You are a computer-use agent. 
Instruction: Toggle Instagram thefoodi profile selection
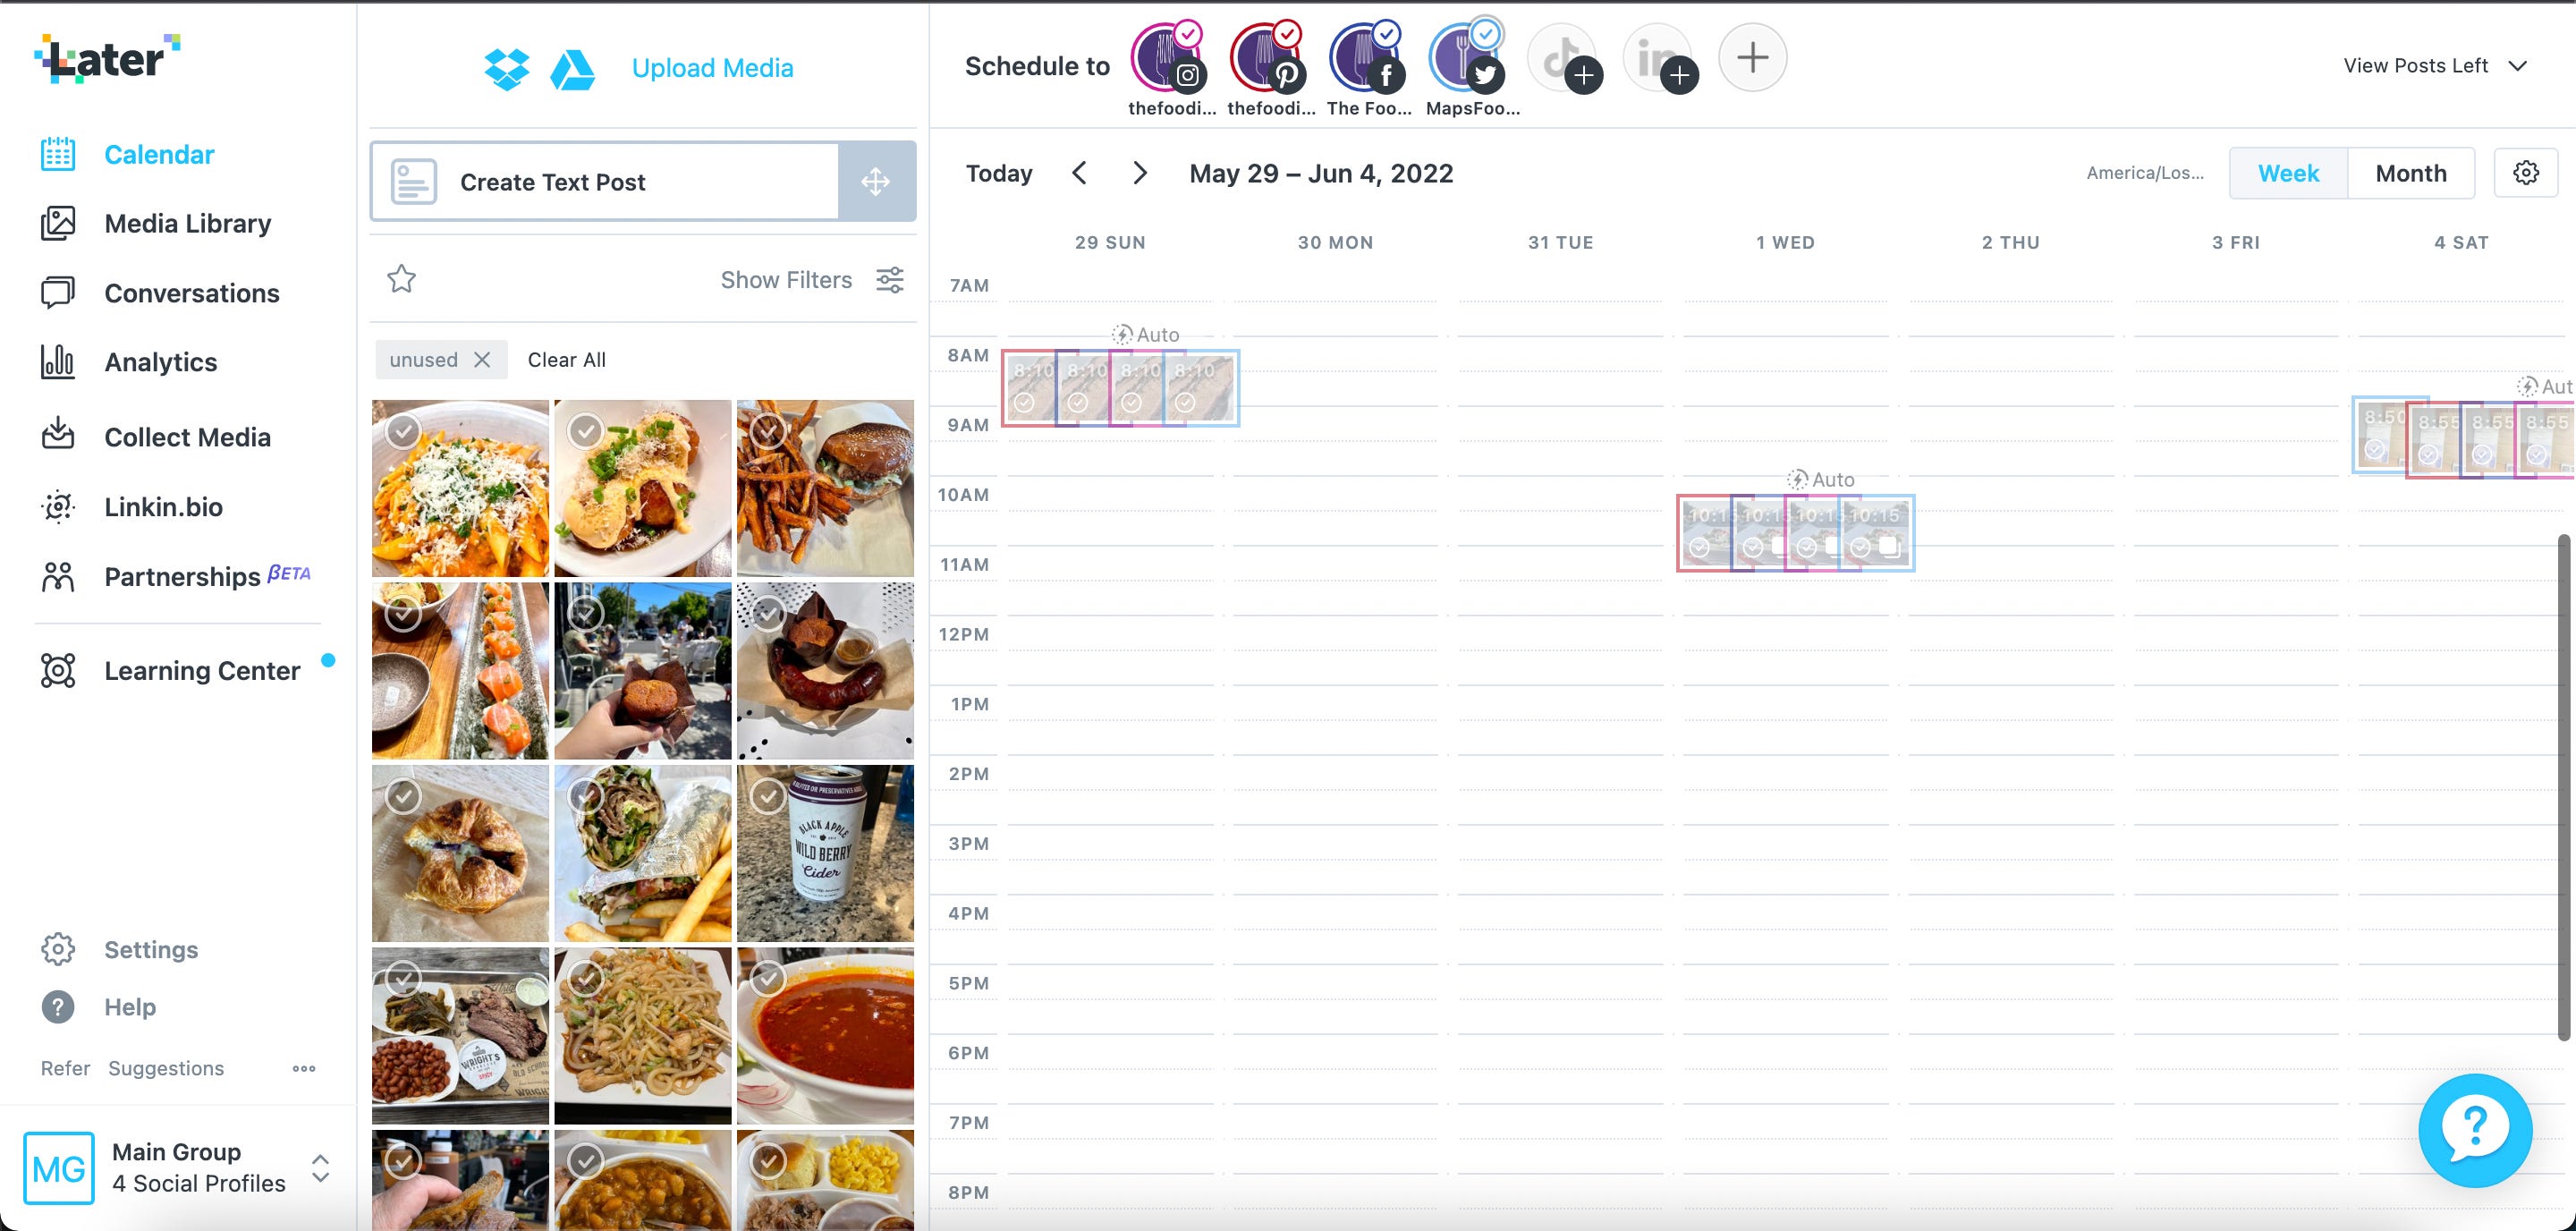(1169, 58)
